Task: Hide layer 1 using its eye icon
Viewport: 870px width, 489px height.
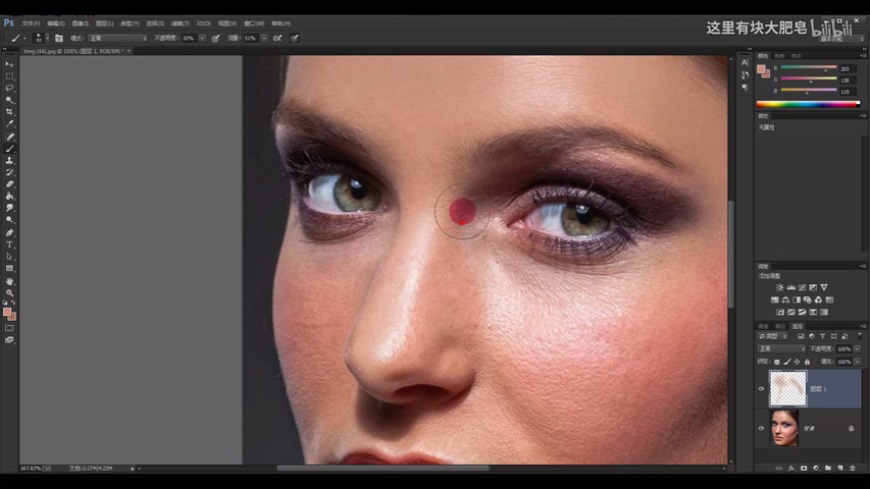Action: [762, 389]
